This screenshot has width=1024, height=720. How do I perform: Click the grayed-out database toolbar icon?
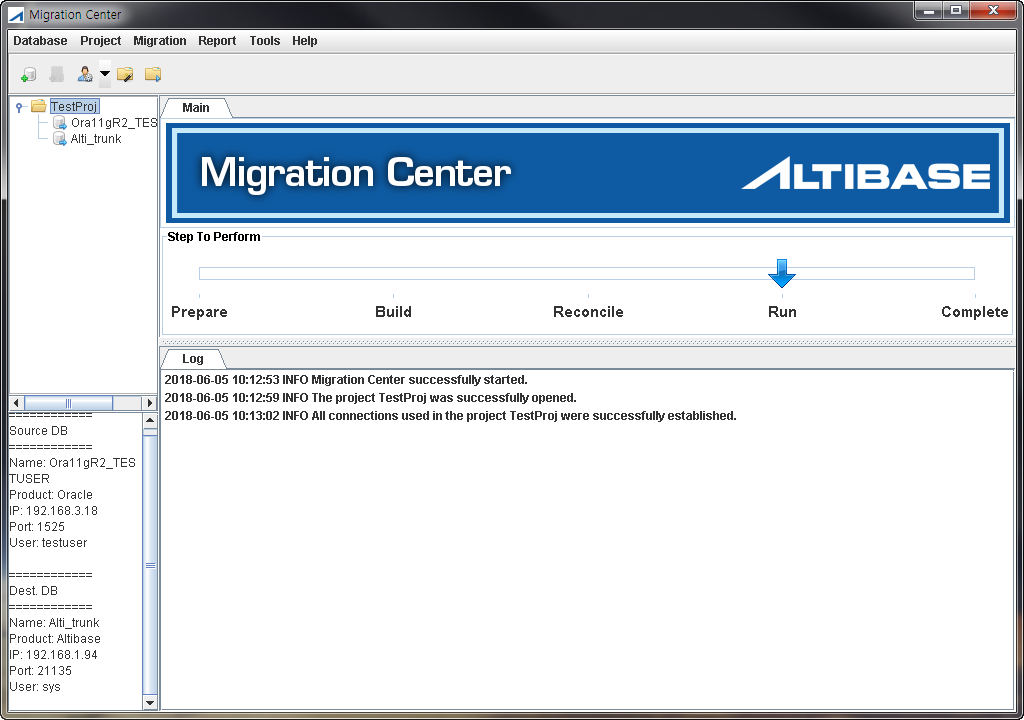click(x=57, y=74)
